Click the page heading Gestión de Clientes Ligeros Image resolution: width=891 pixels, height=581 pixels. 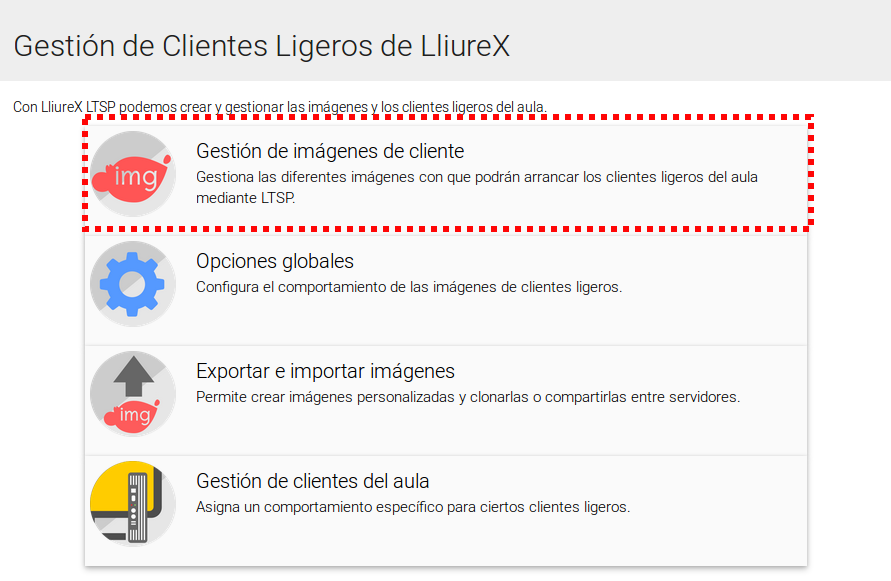(262, 46)
